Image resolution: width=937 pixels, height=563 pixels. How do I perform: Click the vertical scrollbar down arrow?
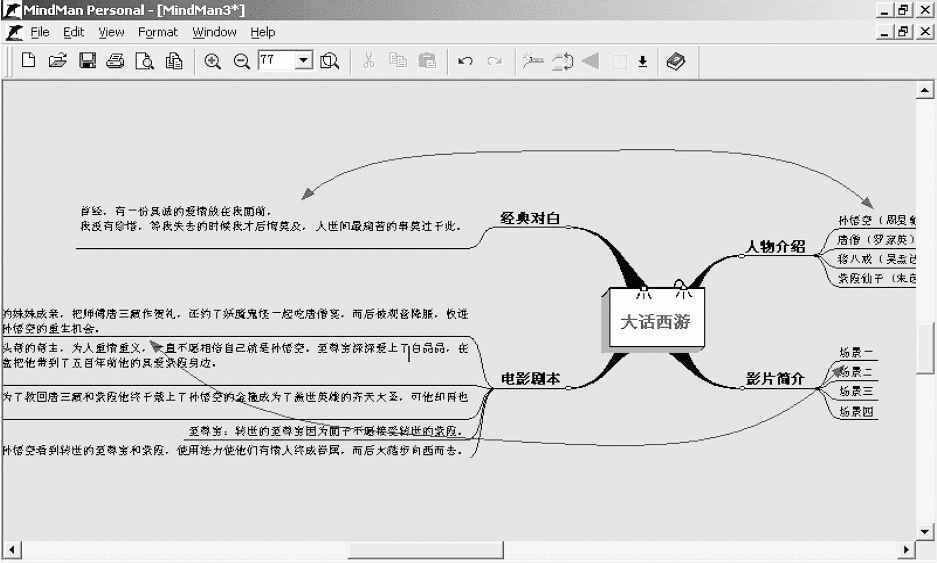click(924, 531)
